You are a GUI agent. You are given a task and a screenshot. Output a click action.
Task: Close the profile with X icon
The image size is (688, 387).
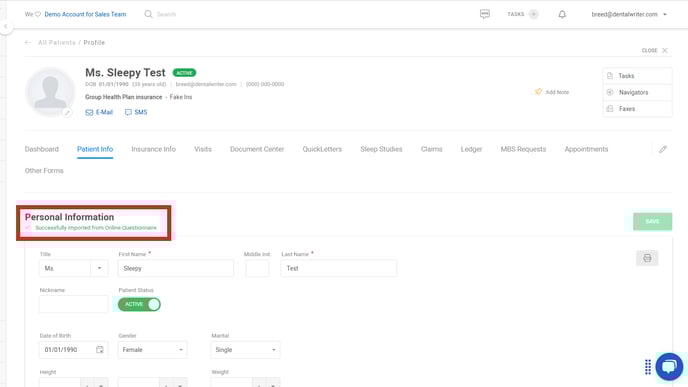[665, 50]
